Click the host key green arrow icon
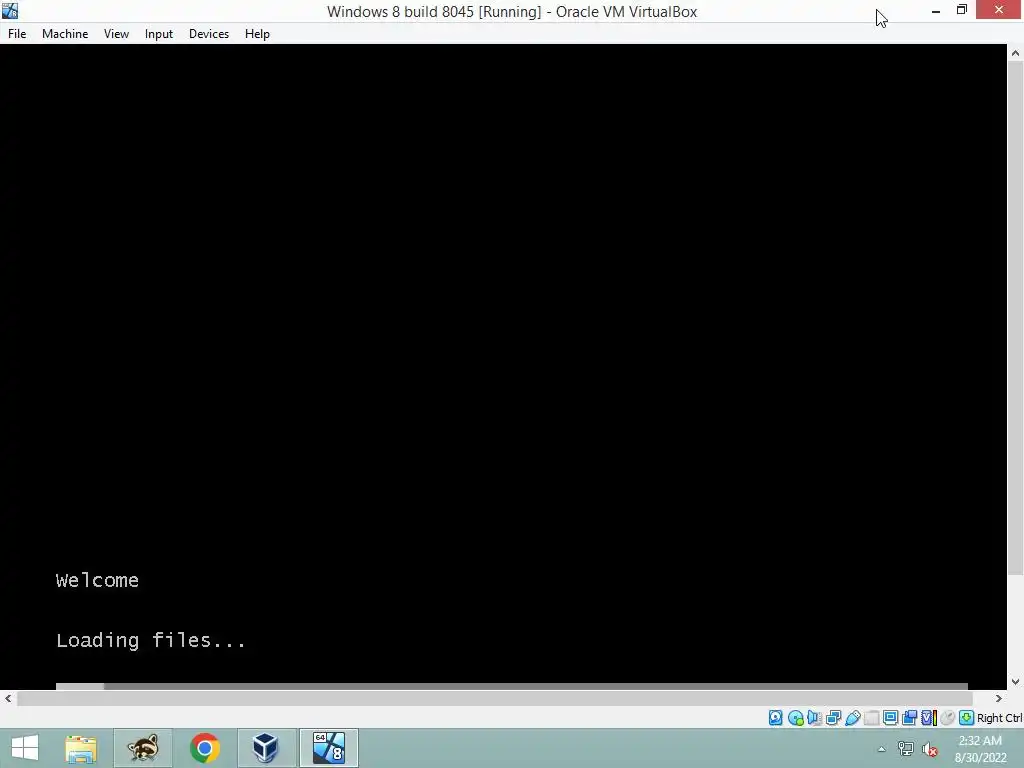The width and height of the screenshot is (1024, 768). click(967, 718)
